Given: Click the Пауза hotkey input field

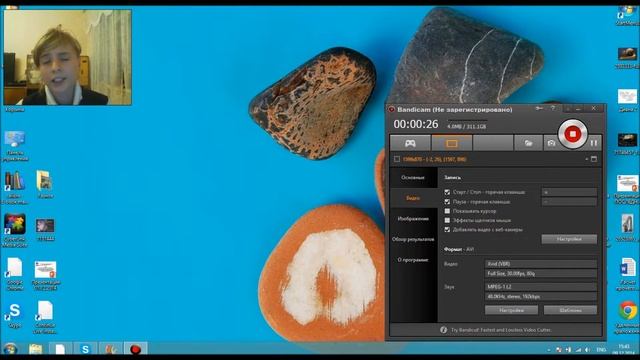Looking at the screenshot, I should click(x=569, y=202).
